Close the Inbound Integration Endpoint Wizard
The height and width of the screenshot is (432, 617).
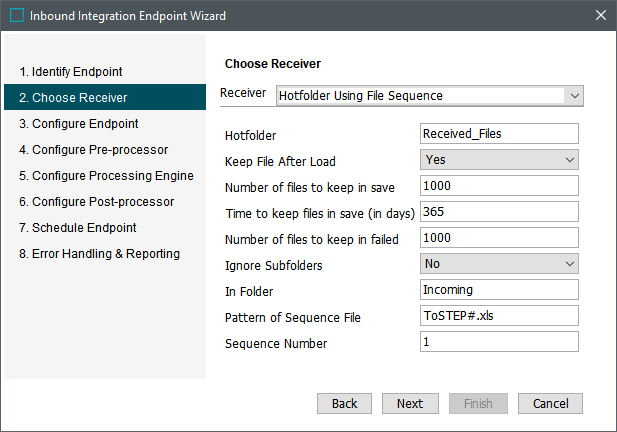point(599,16)
